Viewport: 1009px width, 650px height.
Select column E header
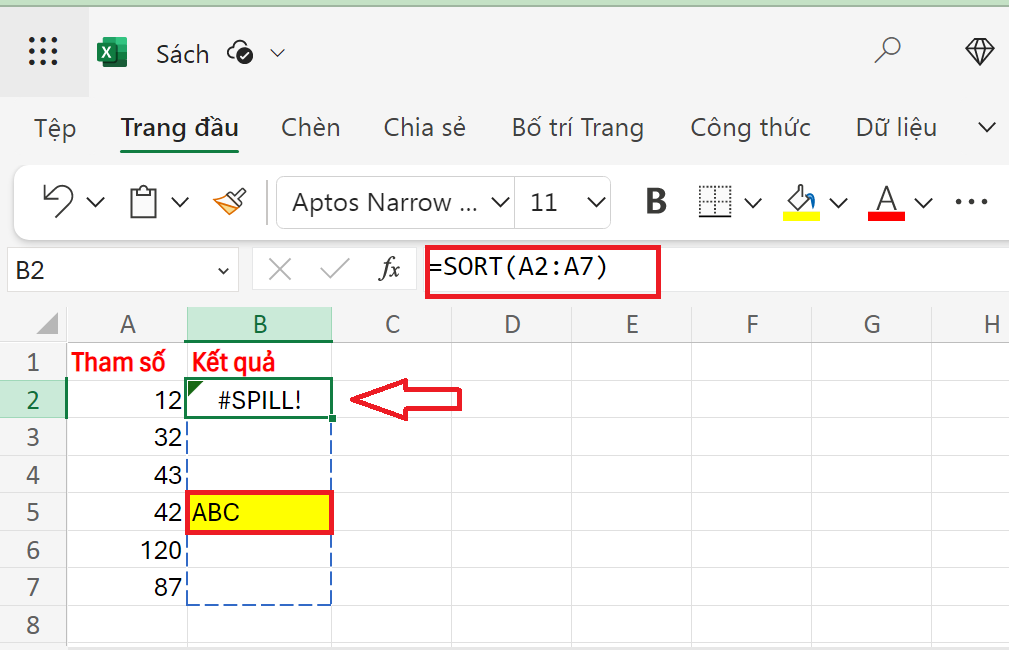click(632, 324)
